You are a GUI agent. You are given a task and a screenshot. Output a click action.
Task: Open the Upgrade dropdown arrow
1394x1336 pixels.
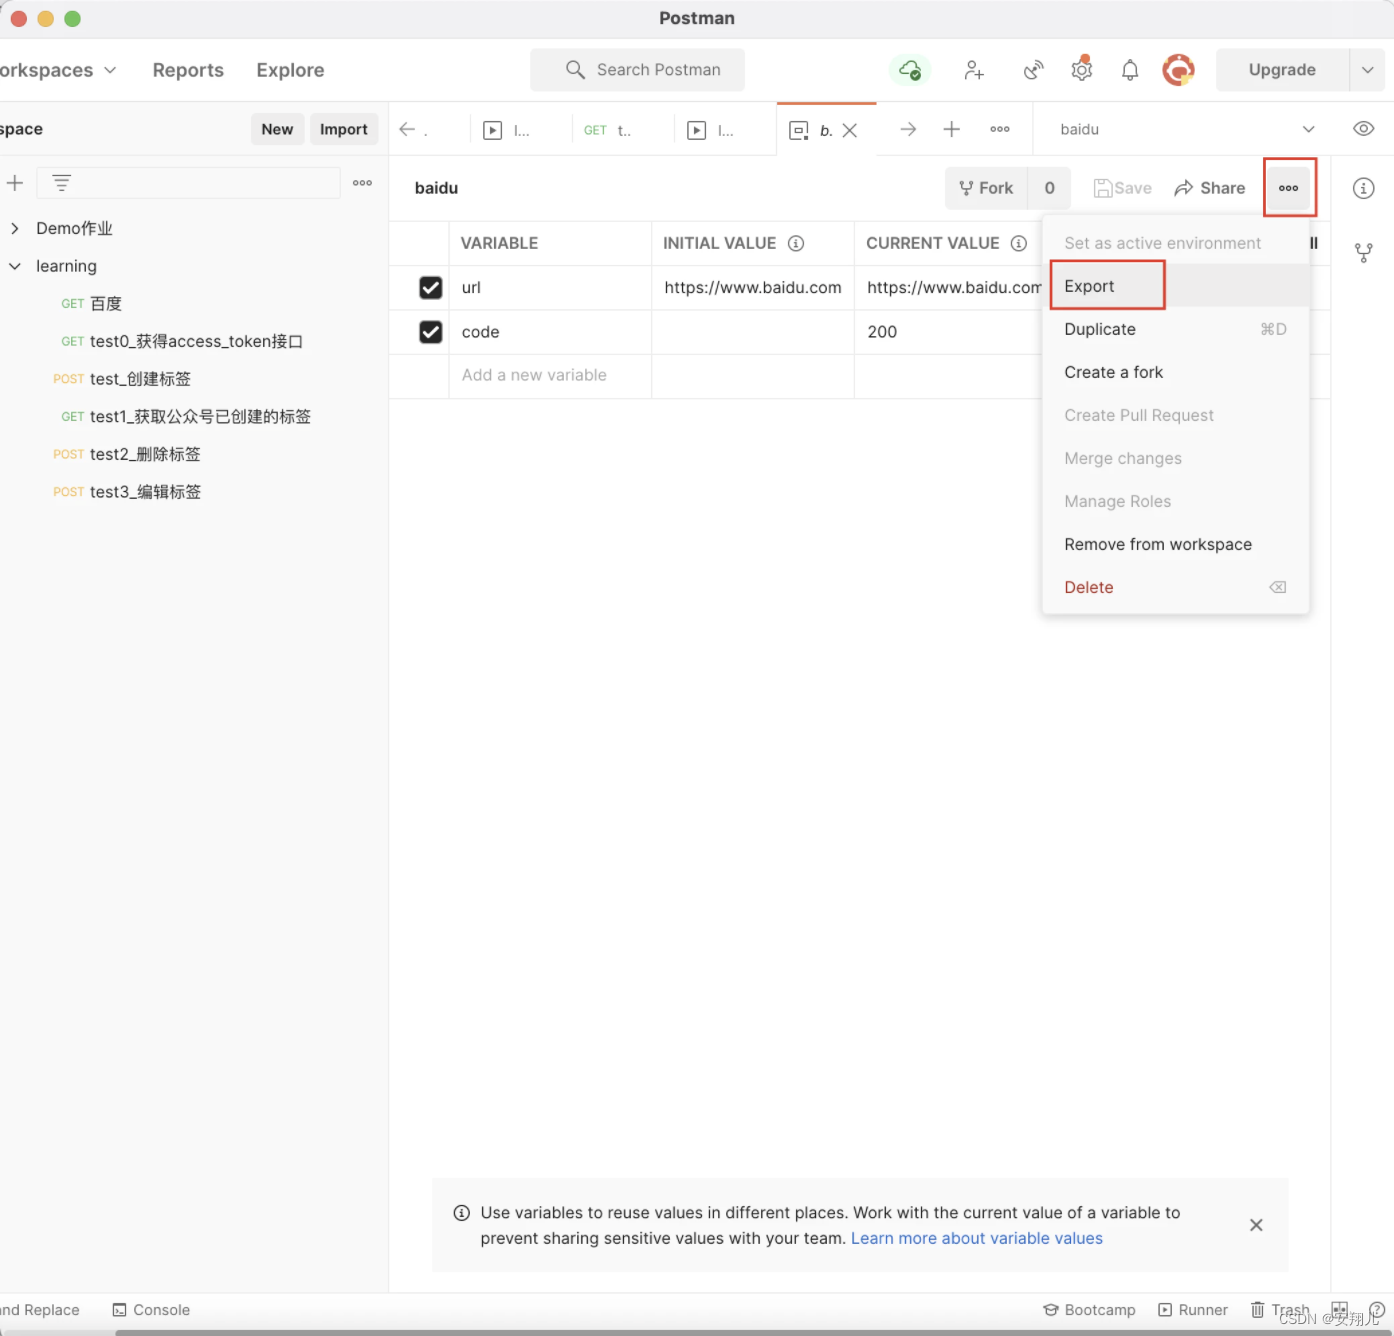pos(1367,70)
